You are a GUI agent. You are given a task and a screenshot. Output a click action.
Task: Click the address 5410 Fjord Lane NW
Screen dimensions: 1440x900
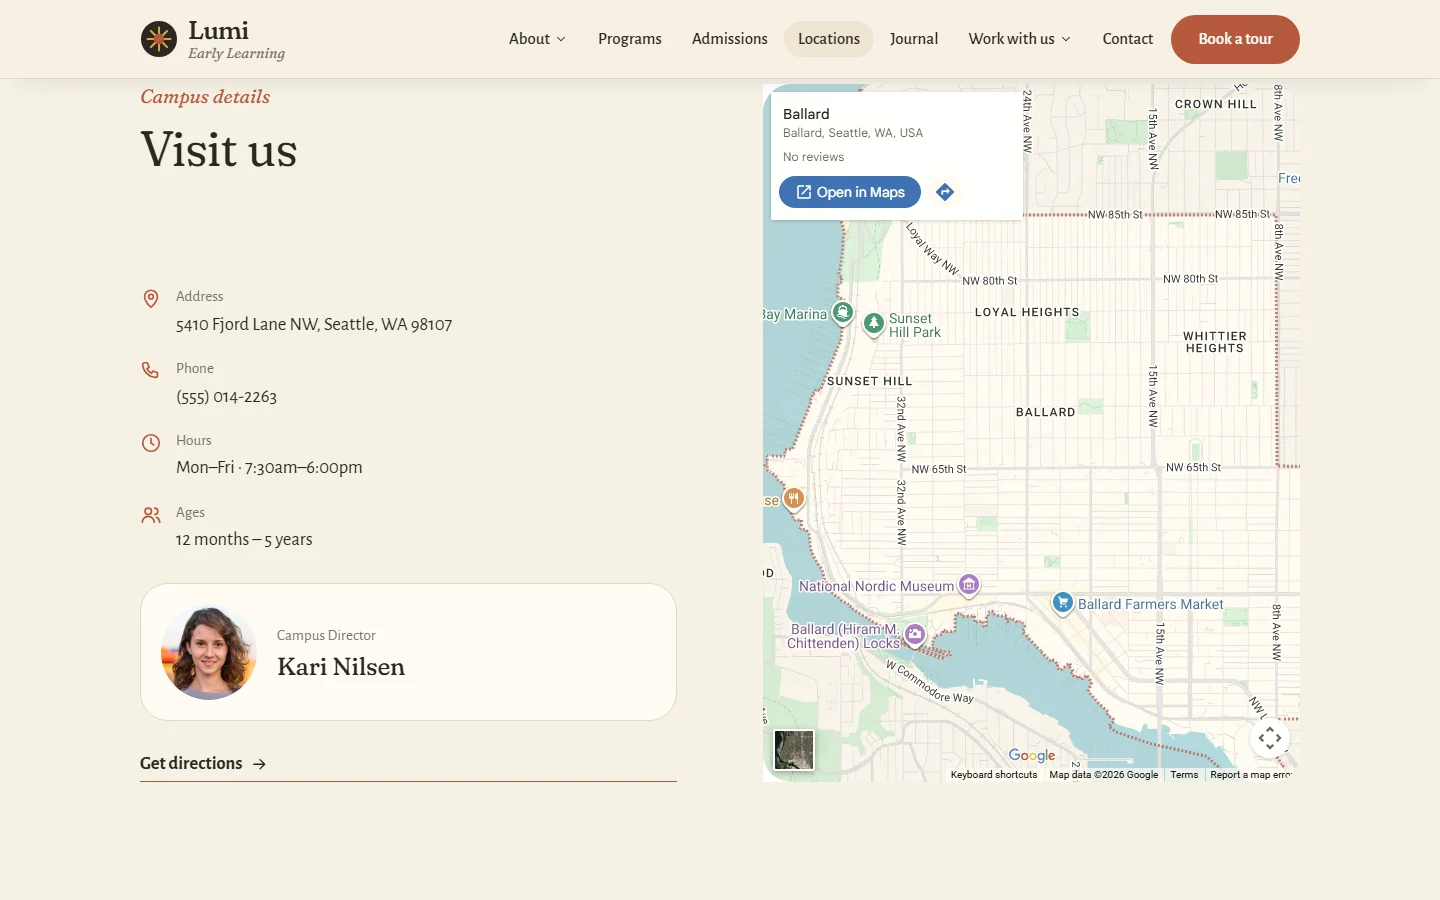click(x=314, y=325)
